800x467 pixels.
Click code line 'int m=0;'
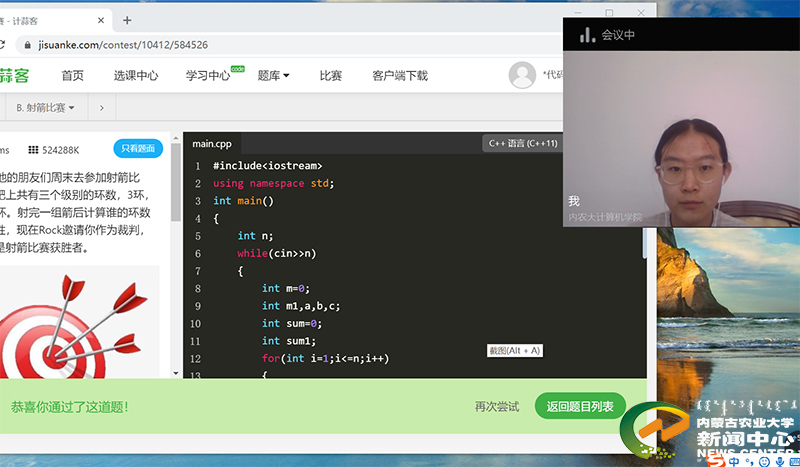286,288
